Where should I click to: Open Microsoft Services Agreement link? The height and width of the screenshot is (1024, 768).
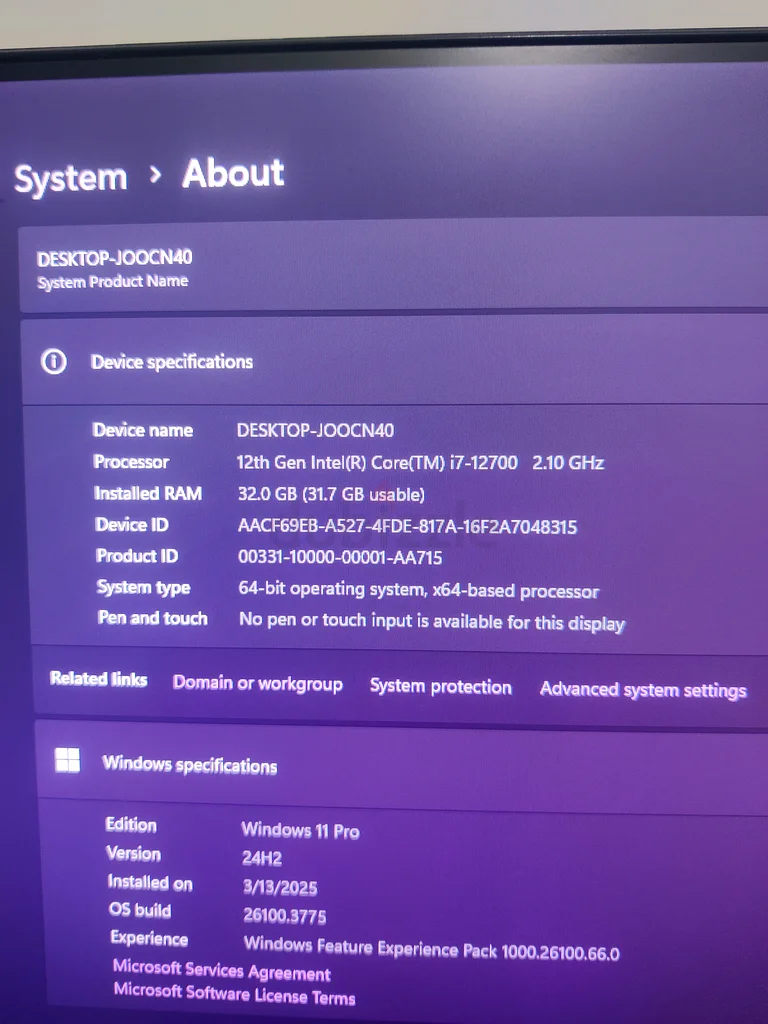click(x=222, y=970)
